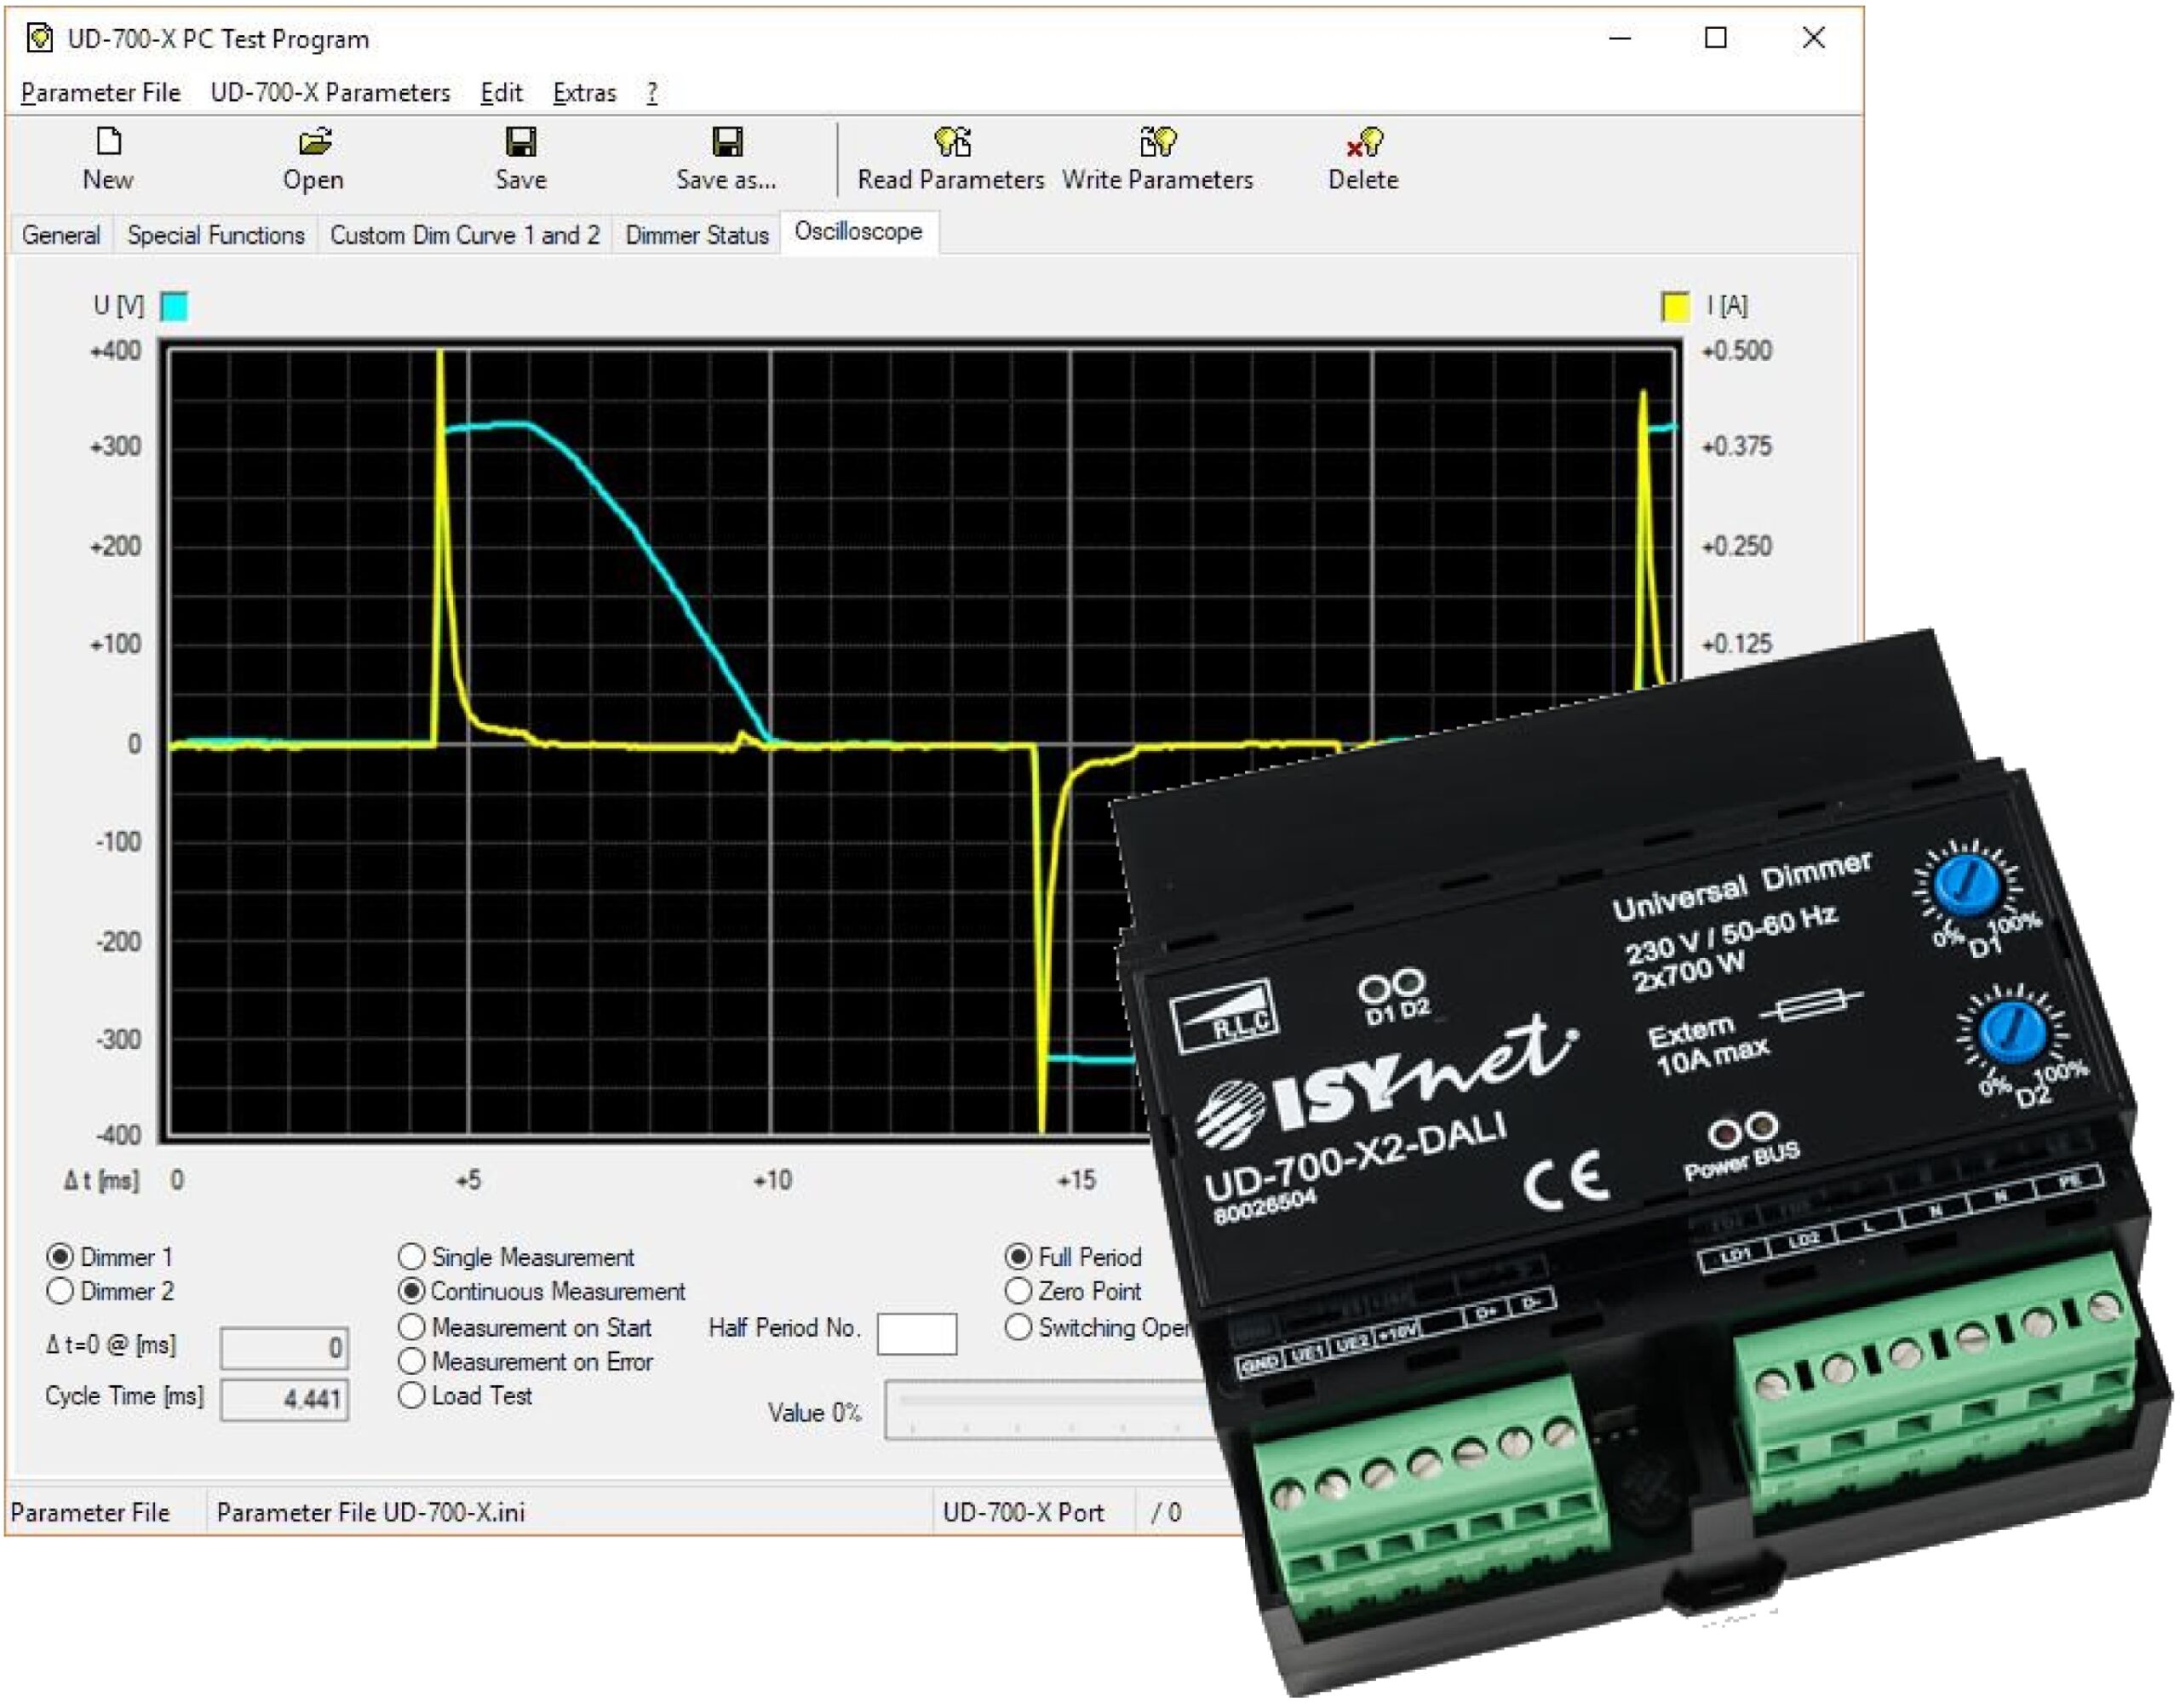Click the application icon in title bar
This screenshot has height=1708, width=2180.
40,38
